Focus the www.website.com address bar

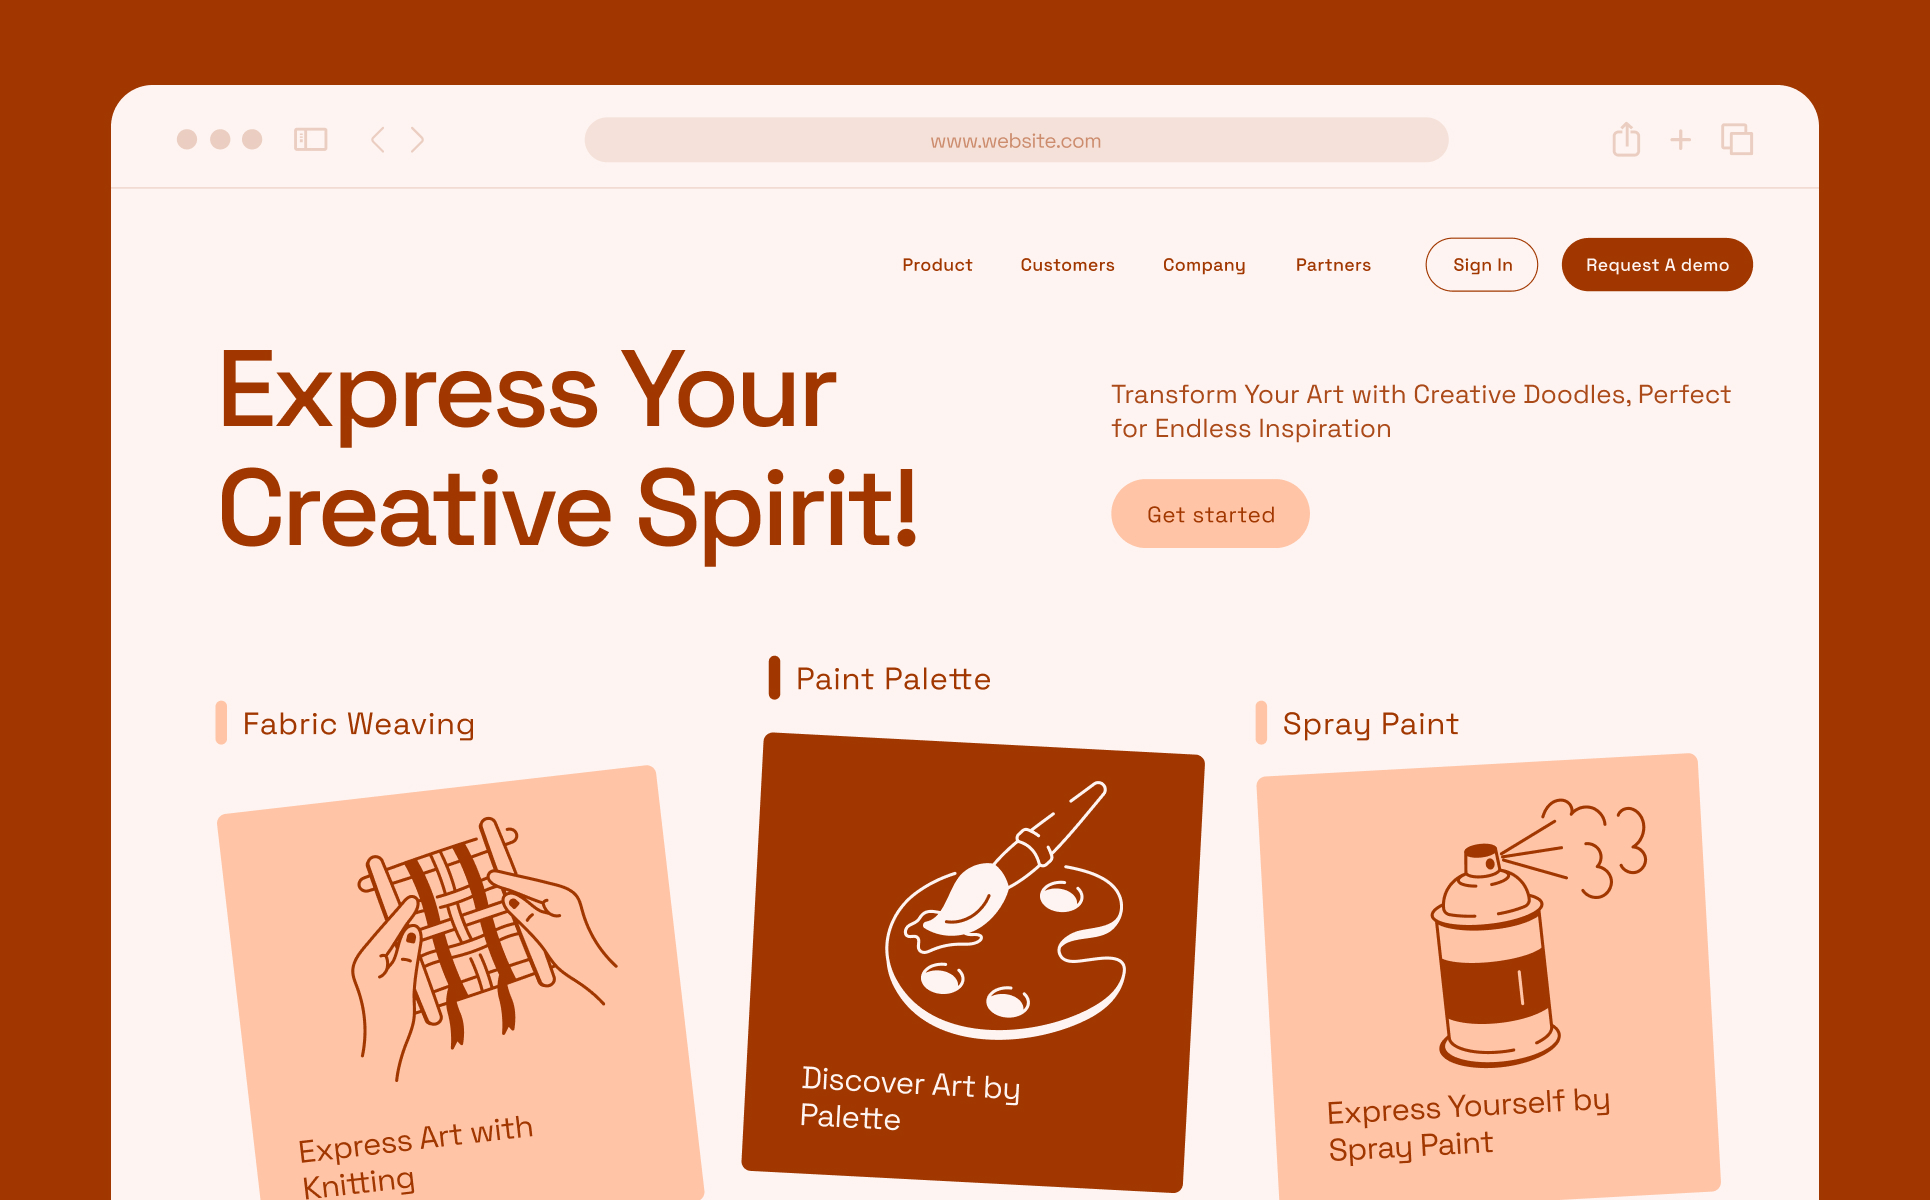click(x=1016, y=140)
